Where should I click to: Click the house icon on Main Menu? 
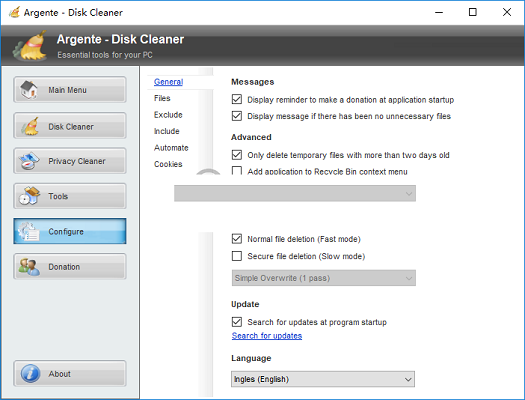29,90
